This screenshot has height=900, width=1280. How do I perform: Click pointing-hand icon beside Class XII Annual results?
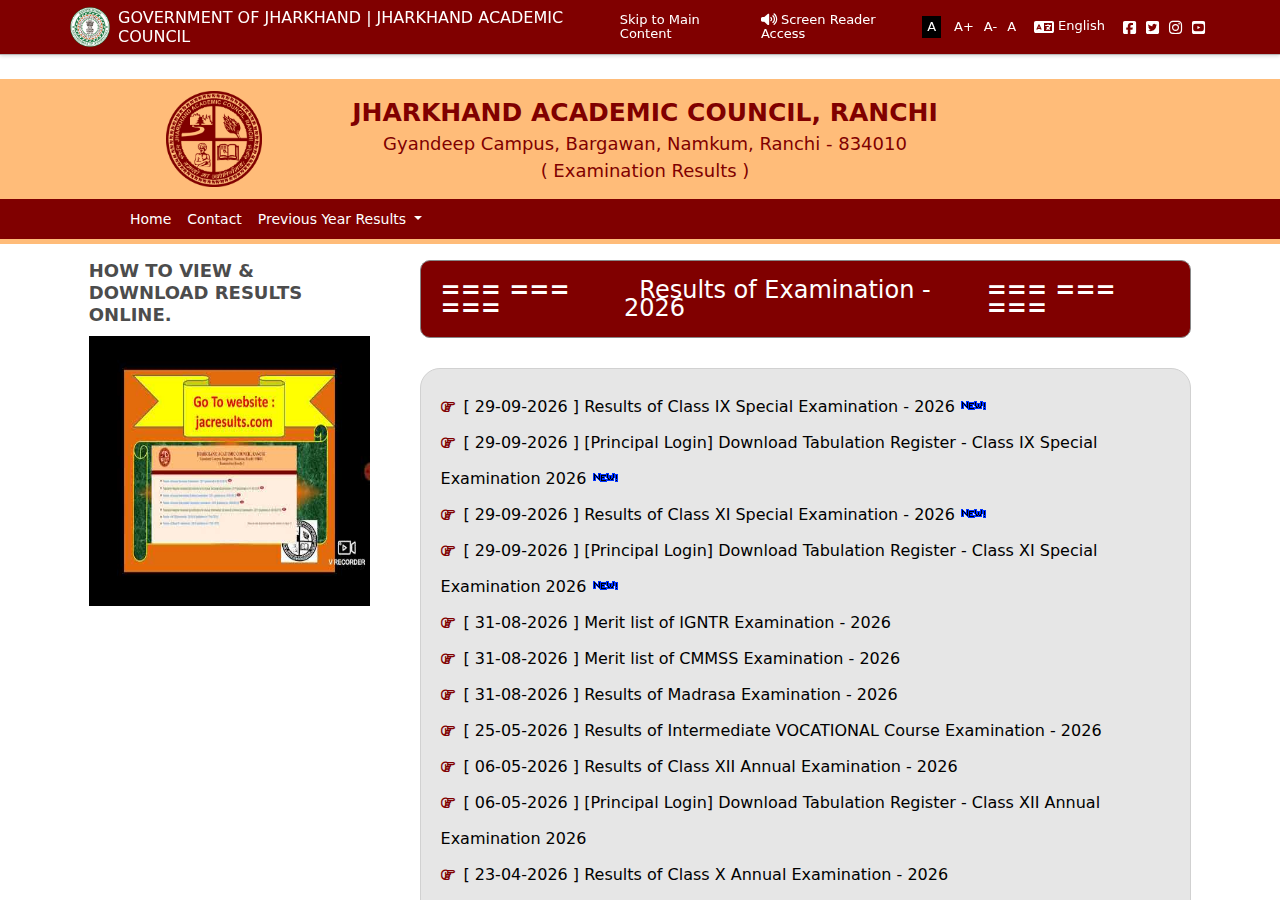[448, 767]
